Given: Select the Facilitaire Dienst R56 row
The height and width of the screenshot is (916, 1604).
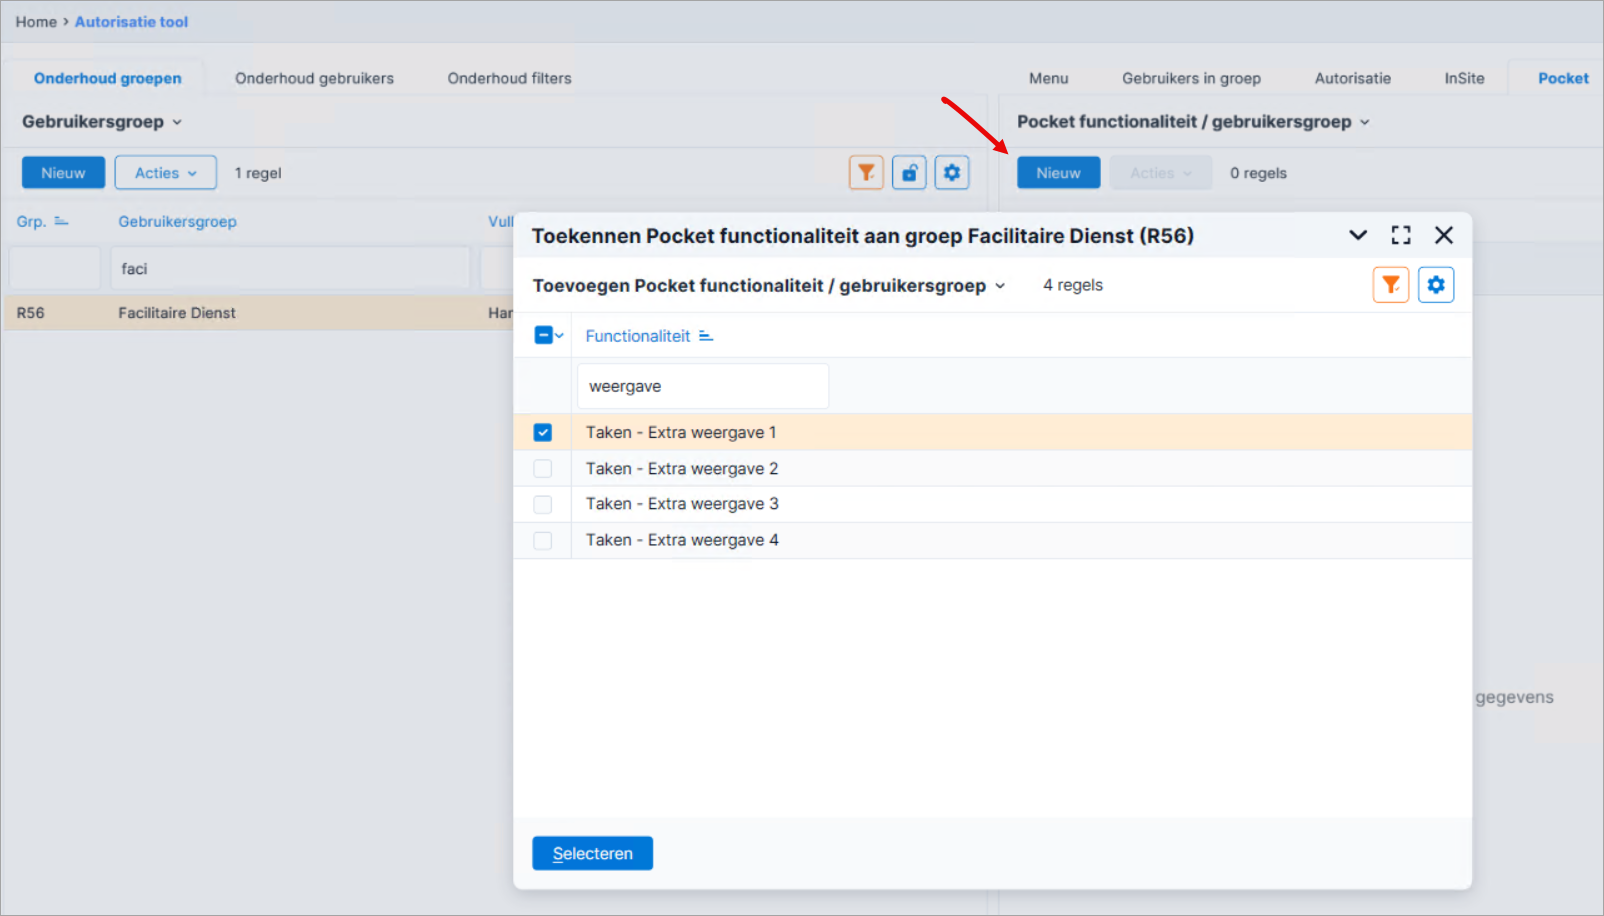Looking at the screenshot, I should [x=260, y=313].
